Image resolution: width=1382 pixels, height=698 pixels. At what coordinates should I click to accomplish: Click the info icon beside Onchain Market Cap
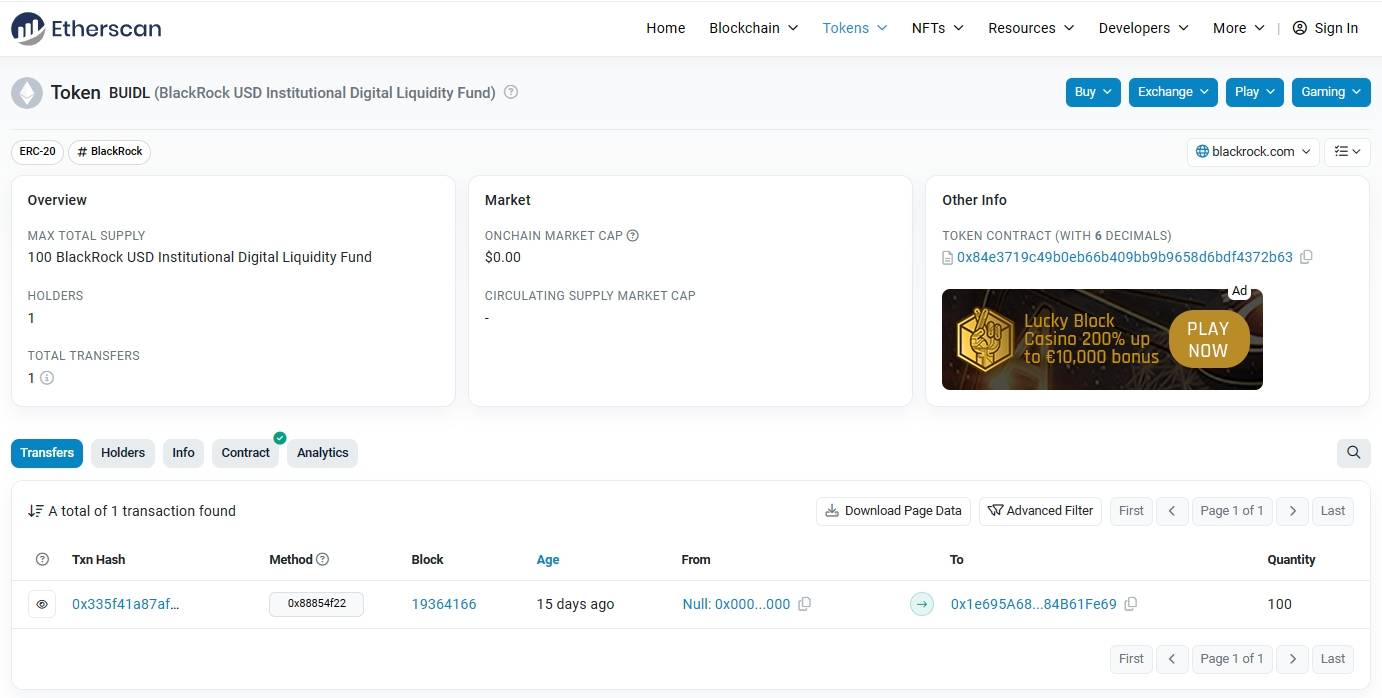(632, 236)
